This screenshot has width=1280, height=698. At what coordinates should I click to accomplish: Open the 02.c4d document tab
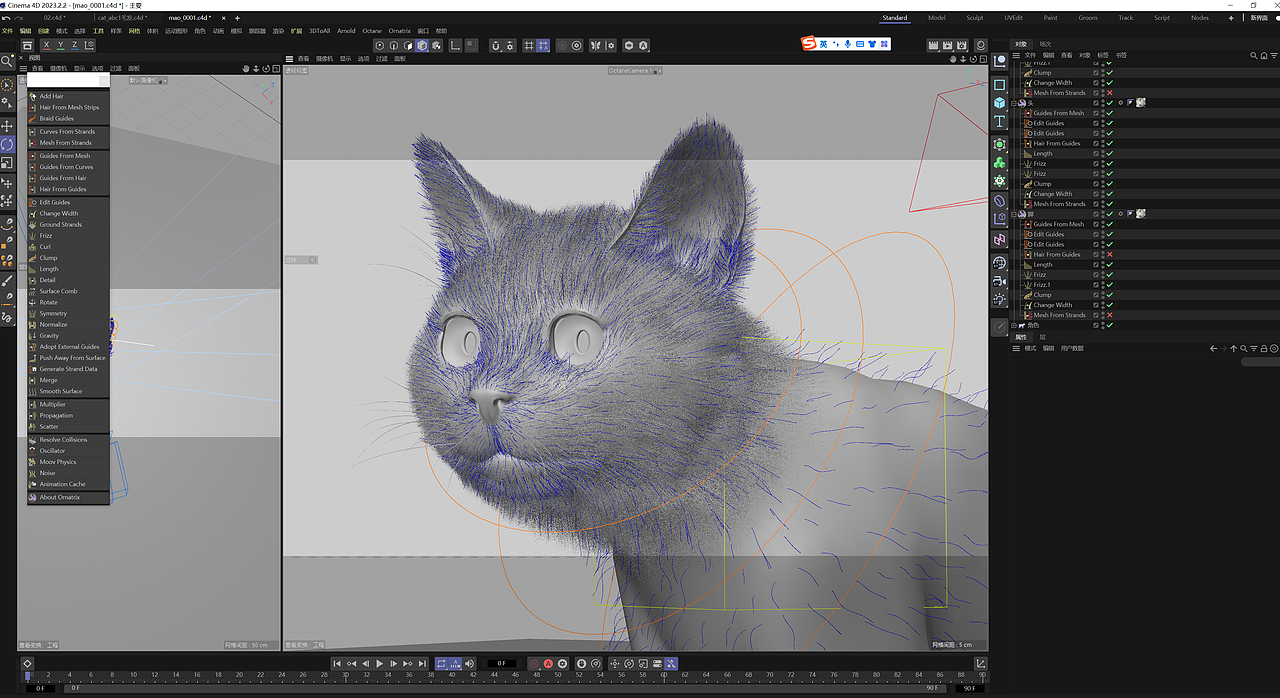pyautogui.click(x=55, y=18)
